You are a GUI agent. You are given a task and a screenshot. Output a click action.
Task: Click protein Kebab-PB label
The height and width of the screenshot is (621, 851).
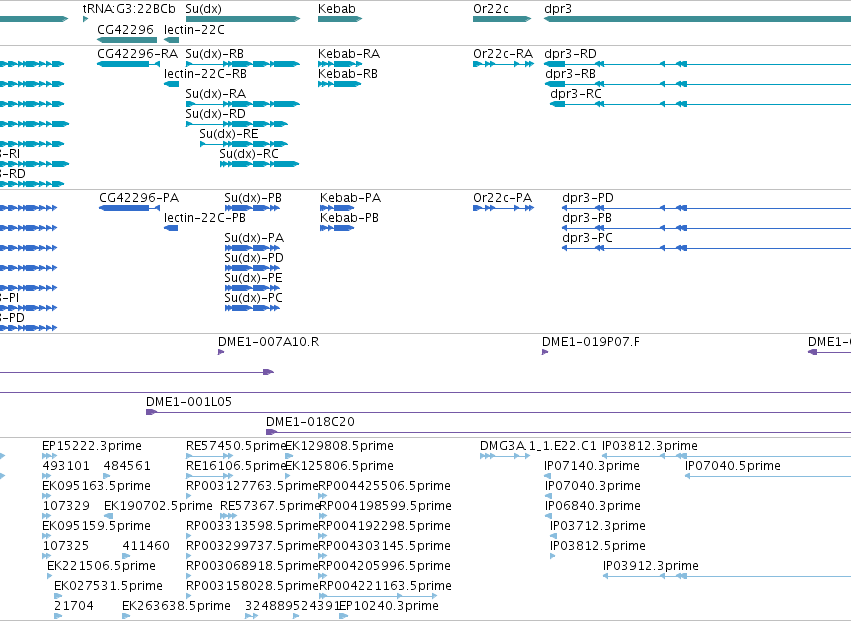[350, 218]
